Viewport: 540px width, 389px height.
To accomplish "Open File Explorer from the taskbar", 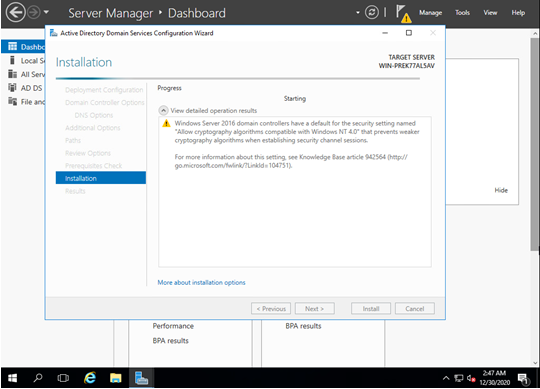I will point(116,378).
